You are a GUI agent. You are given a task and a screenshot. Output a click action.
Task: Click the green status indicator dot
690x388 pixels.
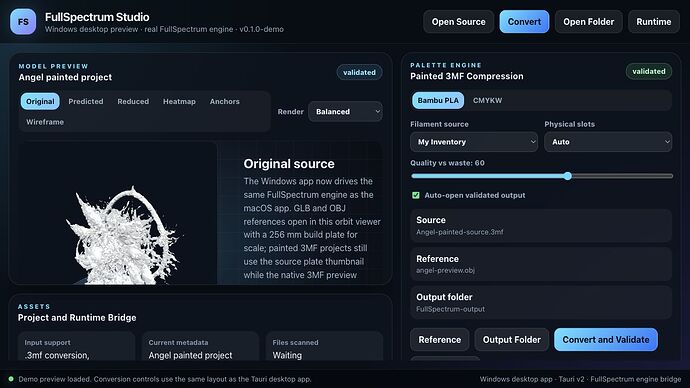(x=11, y=379)
